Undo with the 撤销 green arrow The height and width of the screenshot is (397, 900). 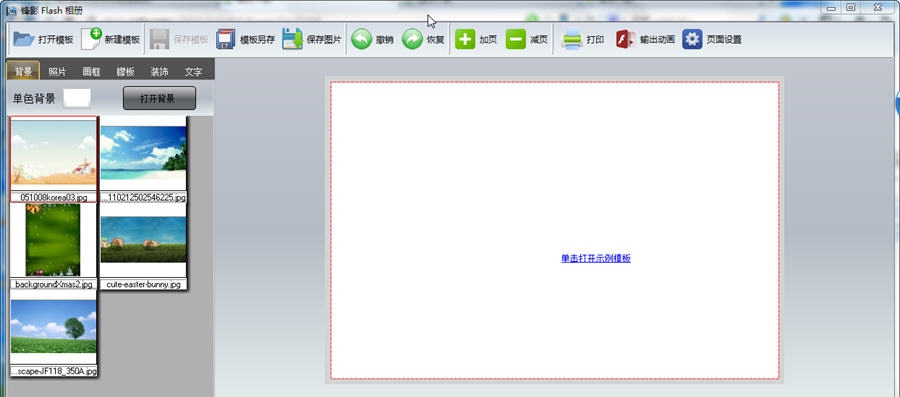[x=361, y=39]
